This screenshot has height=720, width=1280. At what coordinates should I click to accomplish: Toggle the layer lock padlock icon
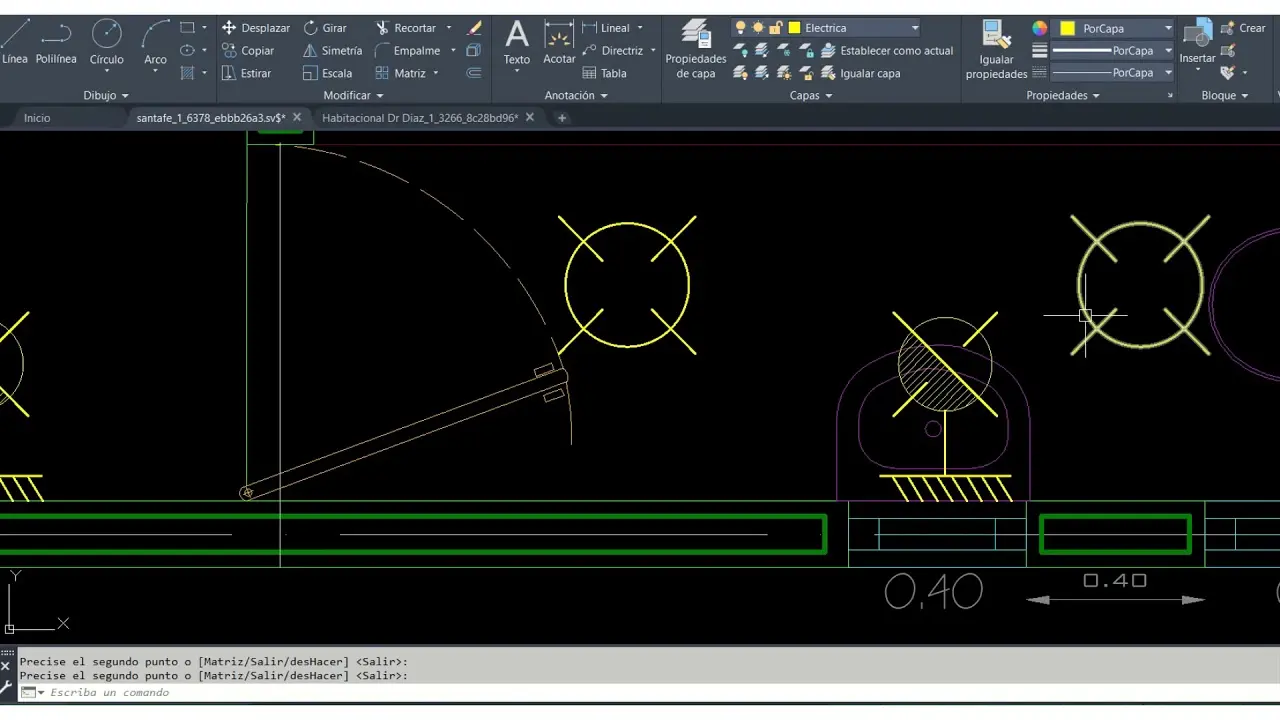[x=775, y=28]
